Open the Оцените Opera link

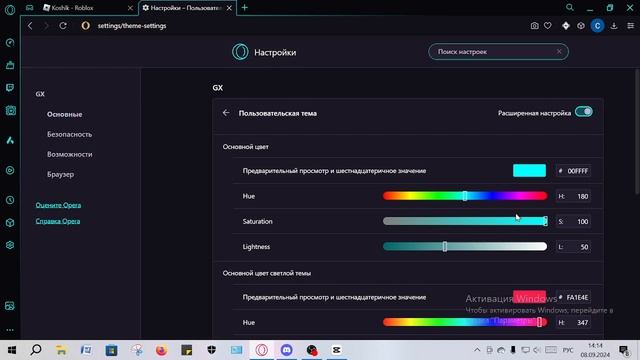click(58, 205)
